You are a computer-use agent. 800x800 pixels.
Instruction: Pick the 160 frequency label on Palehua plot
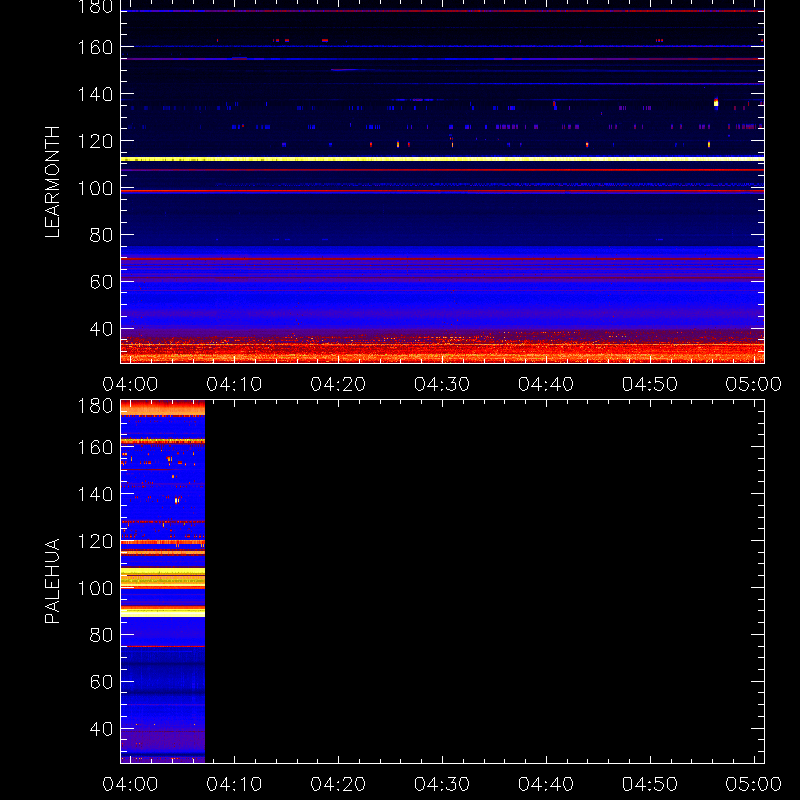(95, 447)
